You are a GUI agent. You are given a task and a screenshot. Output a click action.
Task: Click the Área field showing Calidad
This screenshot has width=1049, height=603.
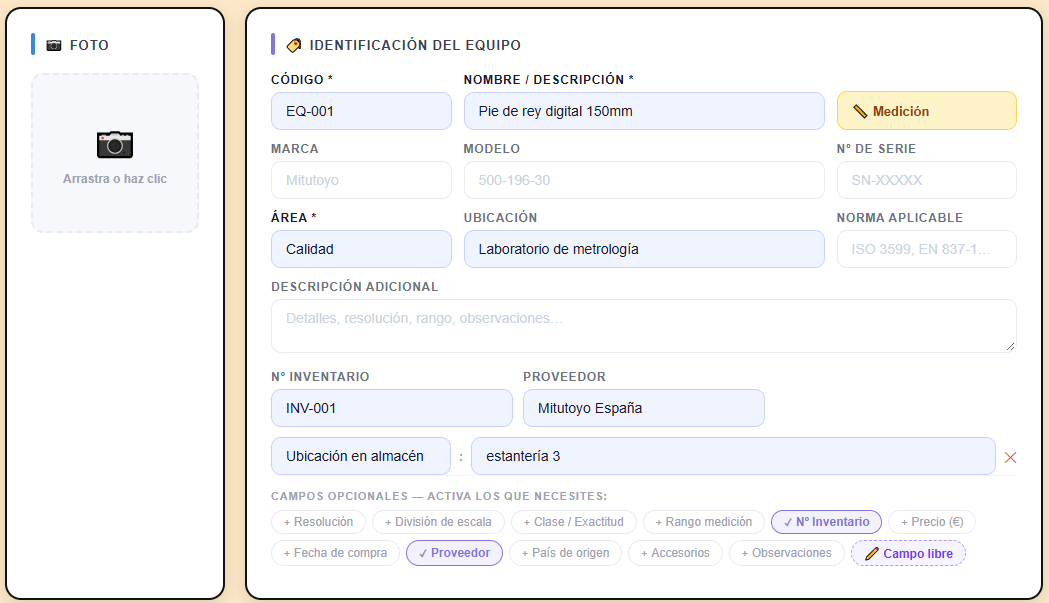361,249
